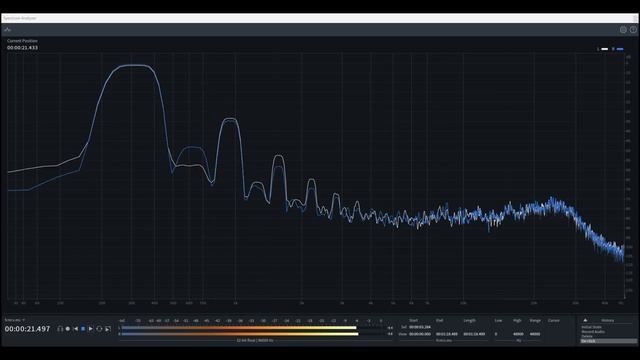Click the selection Start time field
640x360 pixels.
[x=420, y=327]
